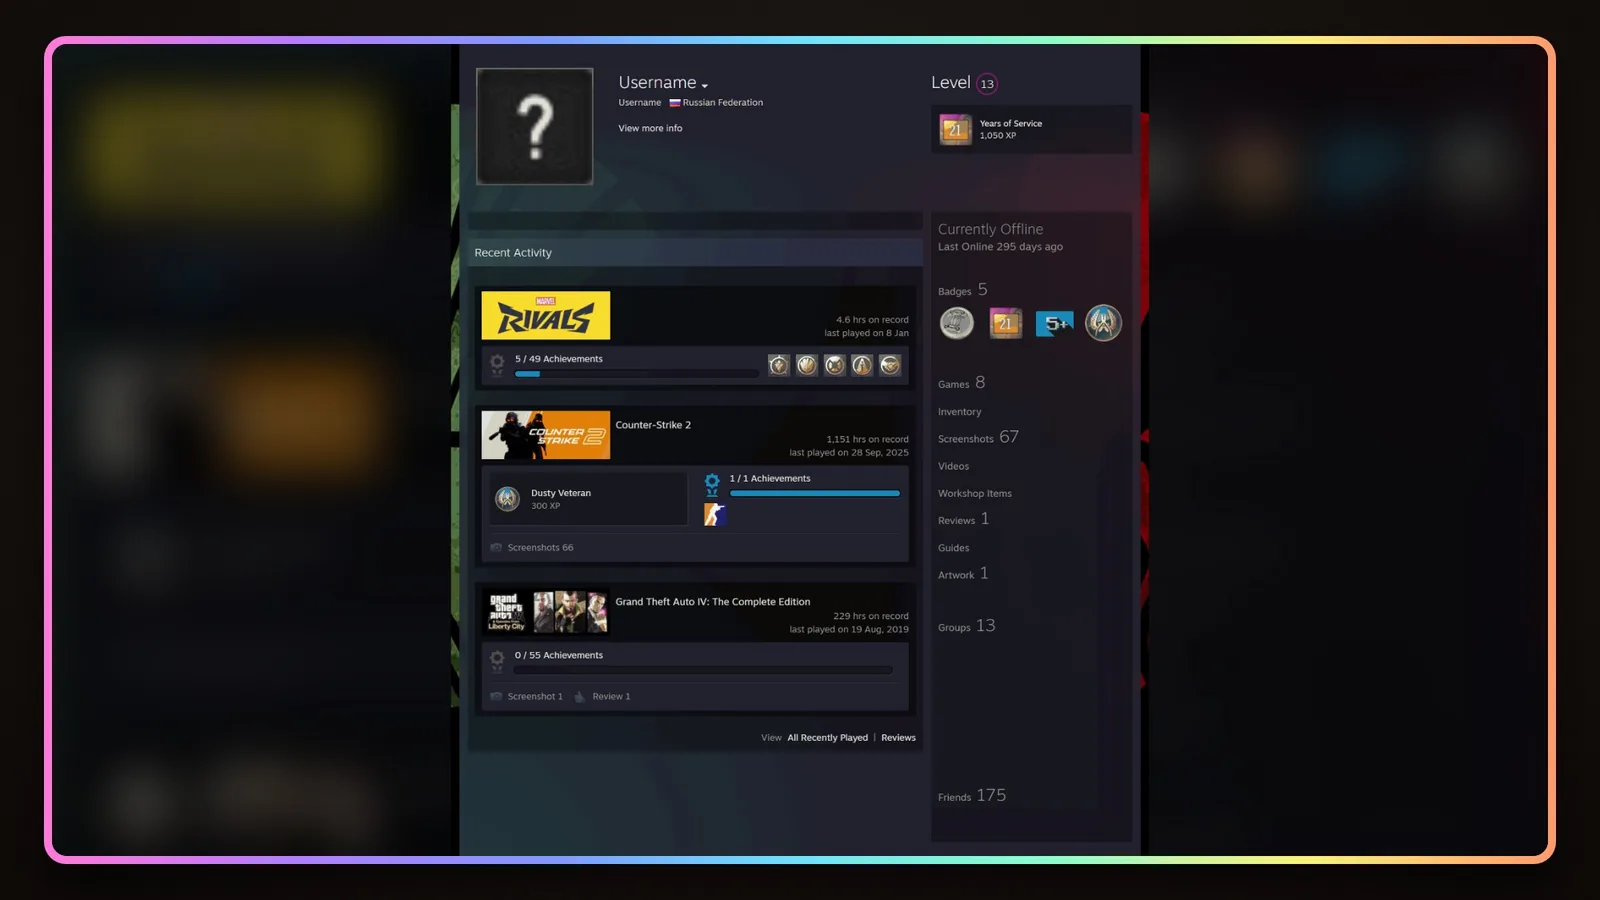
Task: Open the round CS2 service medal badge
Action: (x=1103, y=323)
